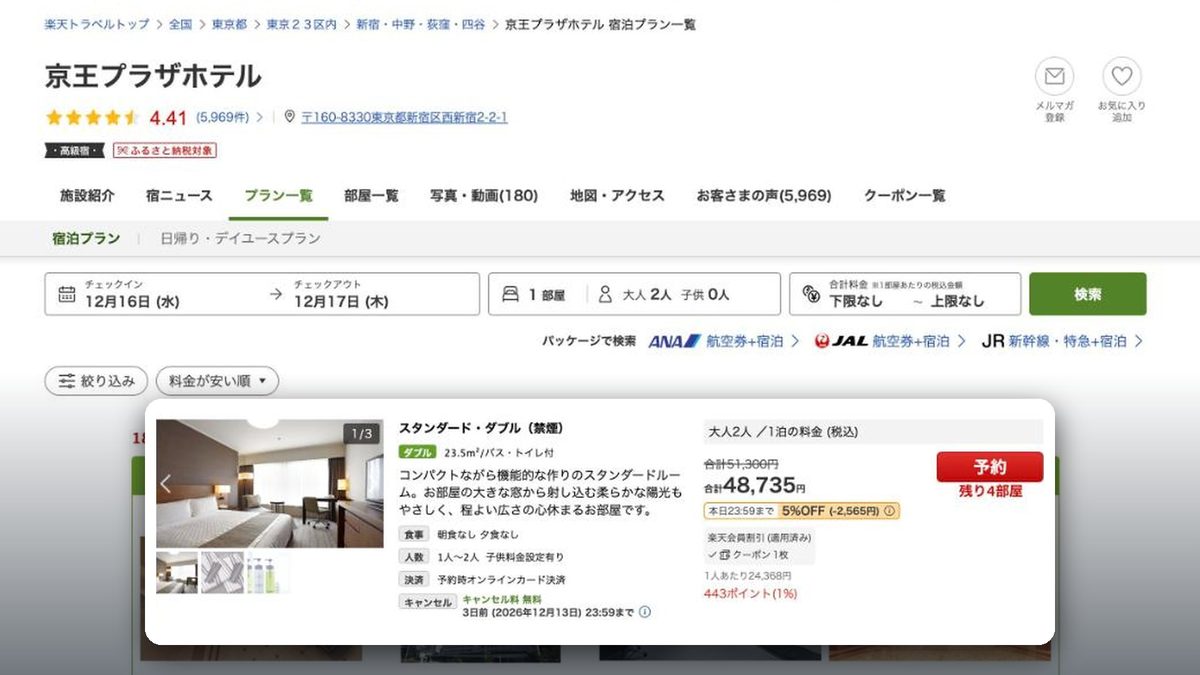Click the 残り4部屋 remaining rooms text
The width and height of the screenshot is (1200, 675).
[990, 492]
